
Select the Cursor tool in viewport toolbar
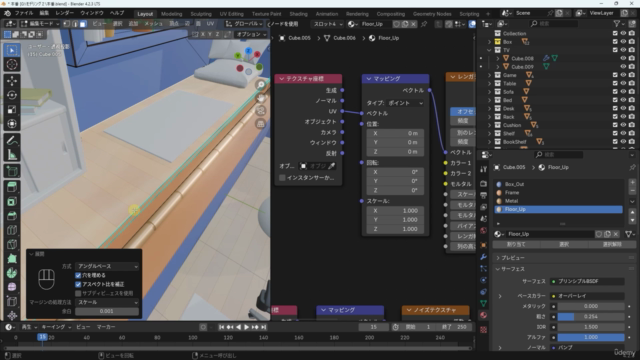coord(12,64)
